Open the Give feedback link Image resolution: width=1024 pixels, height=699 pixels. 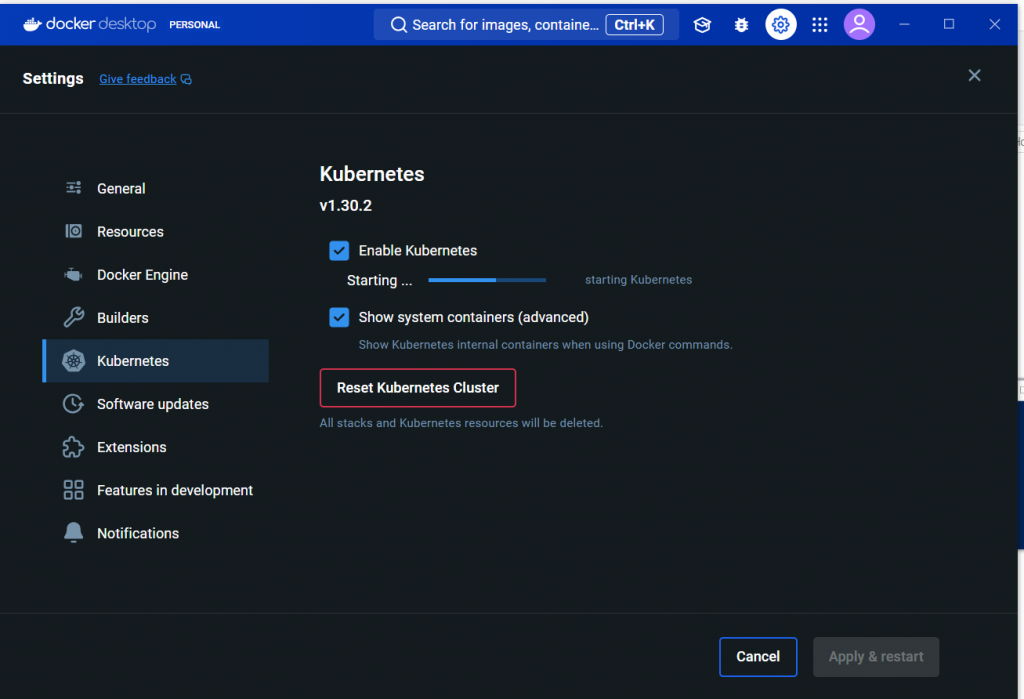(x=138, y=79)
